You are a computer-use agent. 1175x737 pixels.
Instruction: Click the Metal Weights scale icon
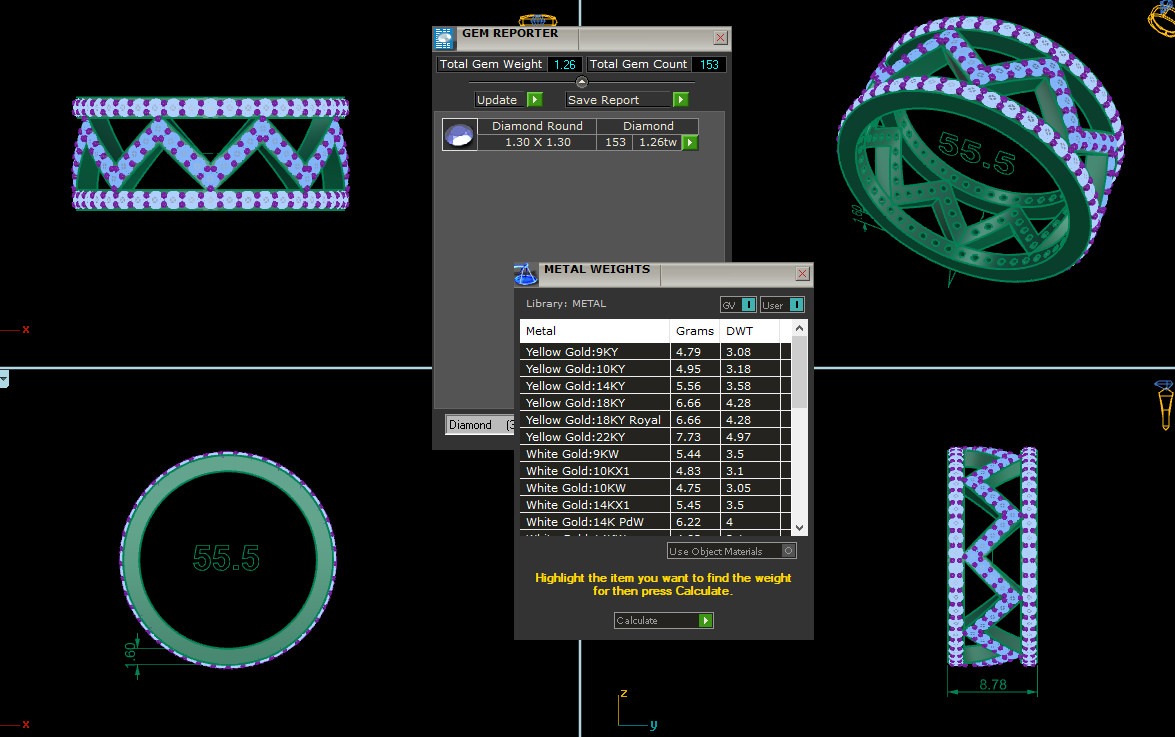tap(526, 274)
